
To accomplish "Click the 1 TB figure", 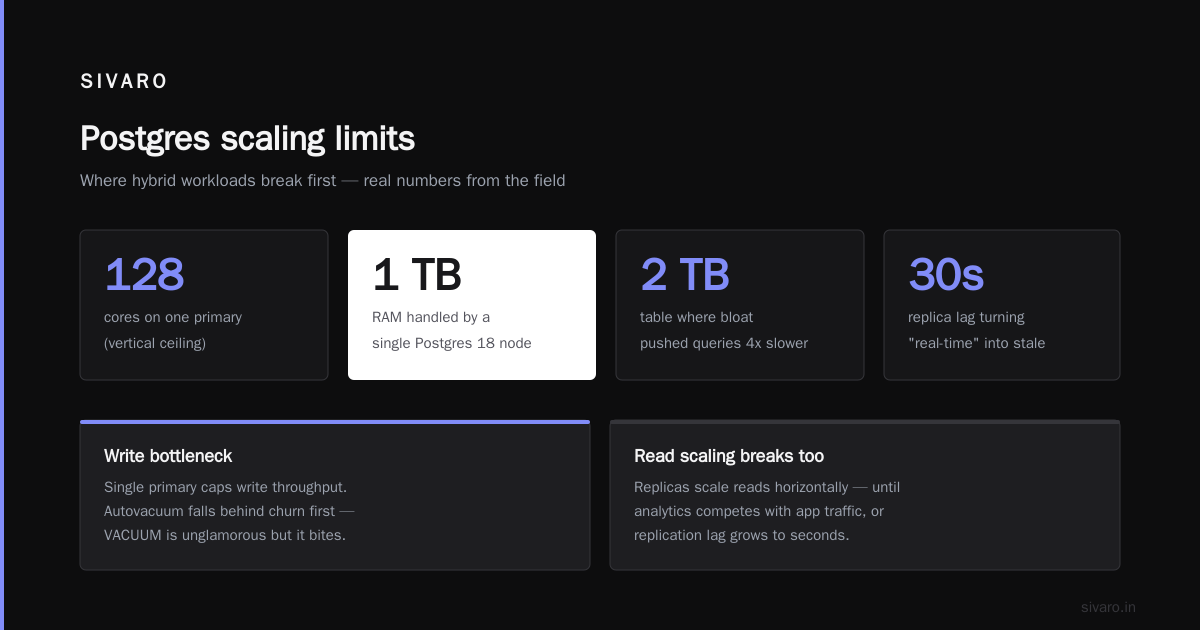I will pyautogui.click(x=416, y=274).
